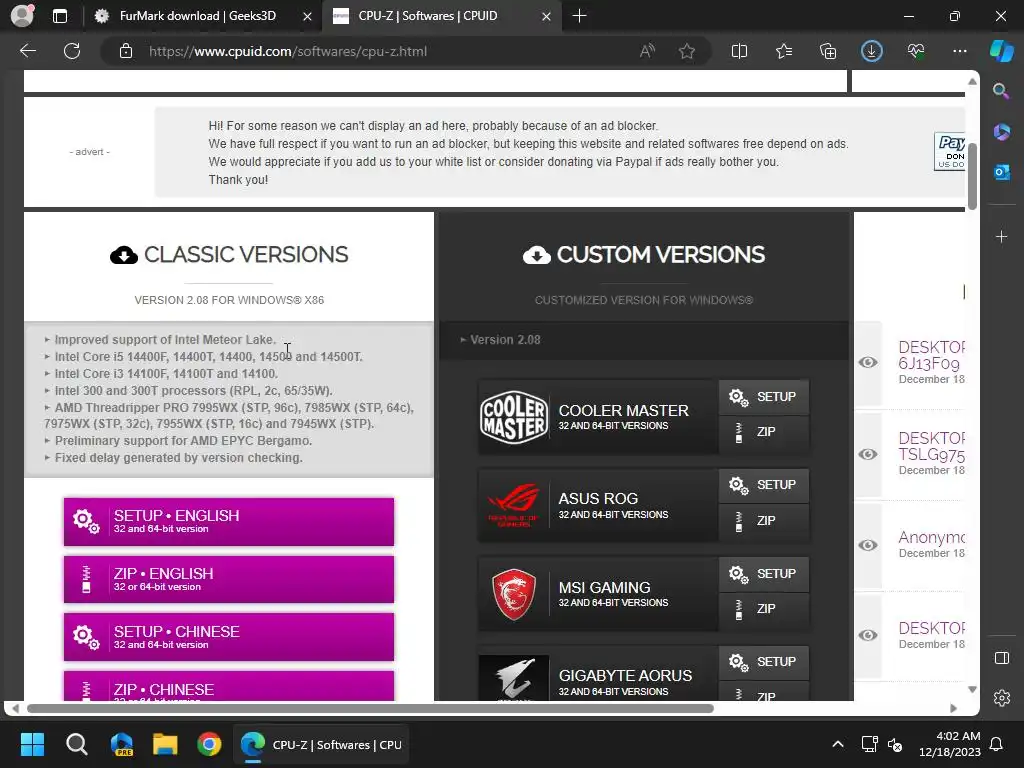The image size is (1024, 768).
Task: Click the horizontal scroll right arrow
Action: point(953,708)
